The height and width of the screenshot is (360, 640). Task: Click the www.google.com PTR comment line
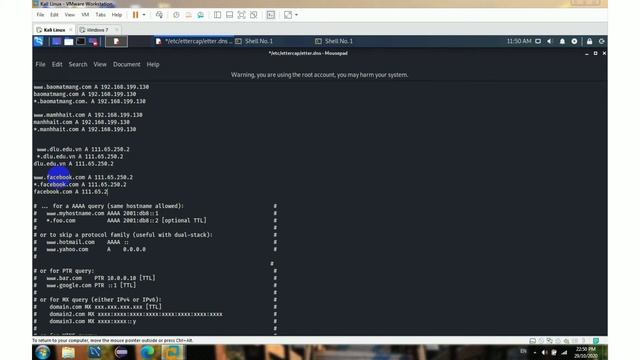85,285
